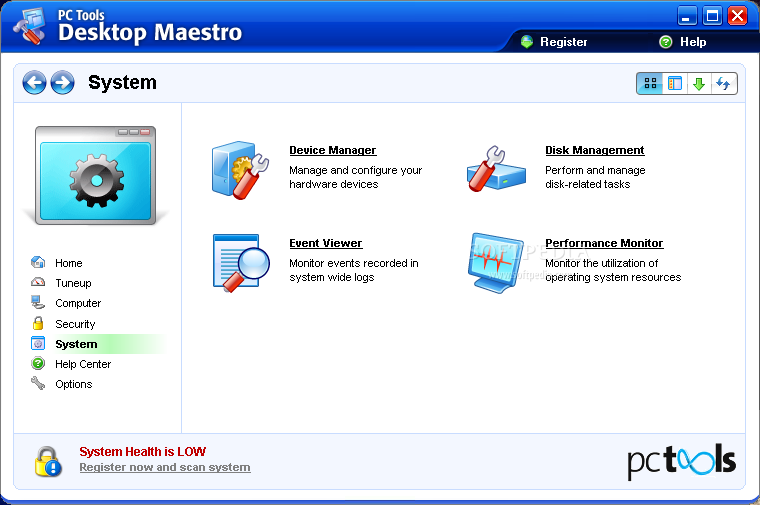The image size is (760, 505).
Task: Click the Event Viewer link
Action: pyautogui.click(x=326, y=243)
